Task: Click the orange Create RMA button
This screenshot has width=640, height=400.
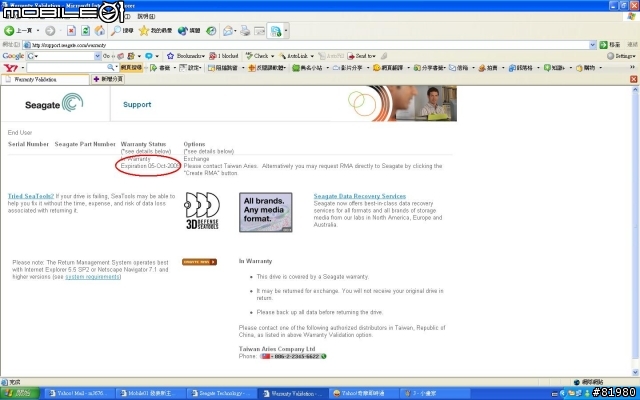Action: coord(199,262)
